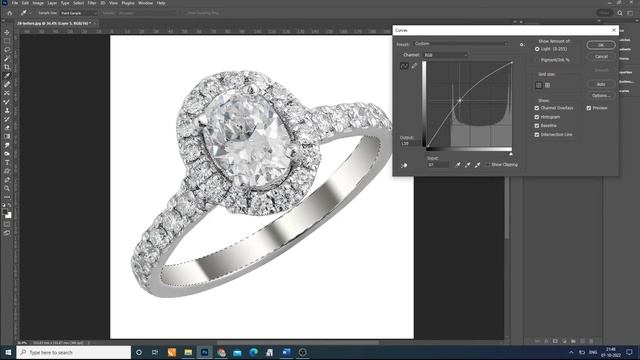Open Microsoft Edge from the taskbar
This screenshot has height=360, width=640.
[253, 352]
